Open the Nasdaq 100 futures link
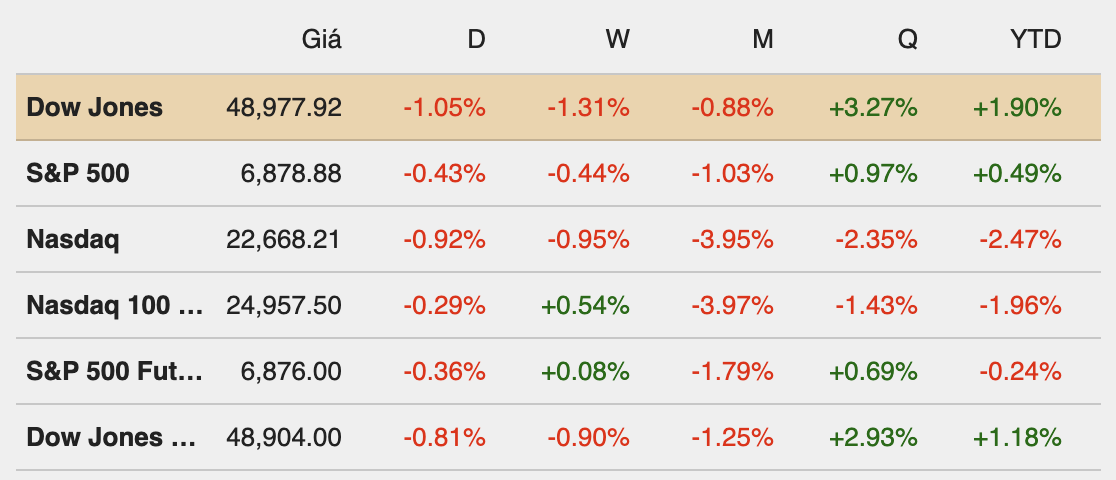1116x480 pixels. (x=114, y=305)
